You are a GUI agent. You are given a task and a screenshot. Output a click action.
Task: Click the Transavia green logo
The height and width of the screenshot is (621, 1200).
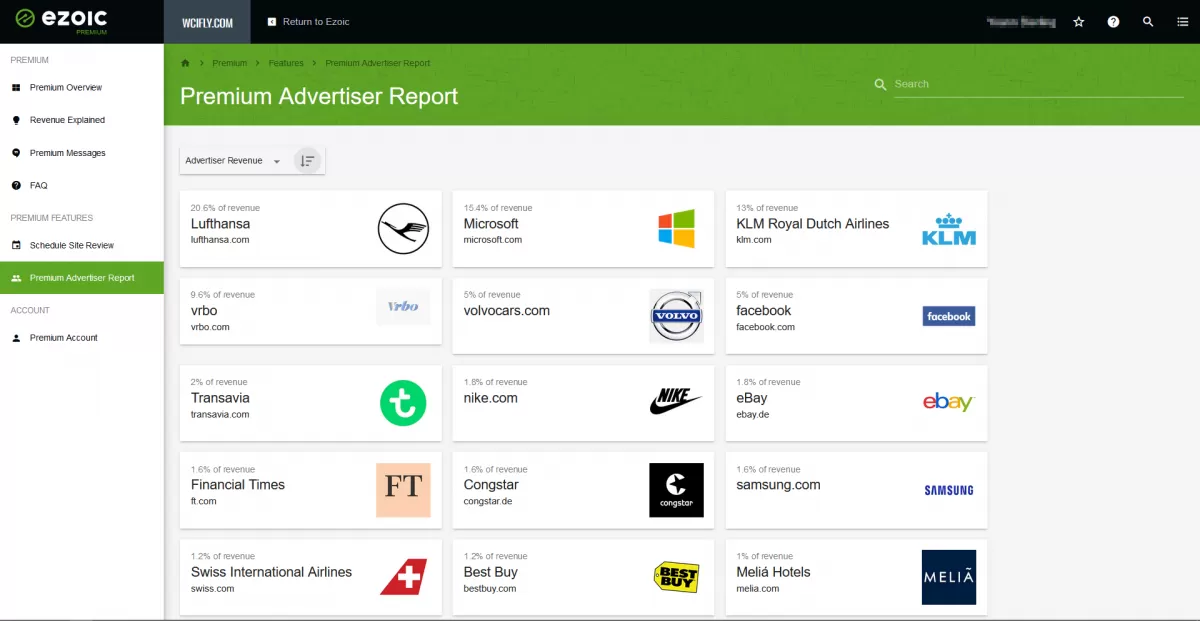(x=403, y=403)
